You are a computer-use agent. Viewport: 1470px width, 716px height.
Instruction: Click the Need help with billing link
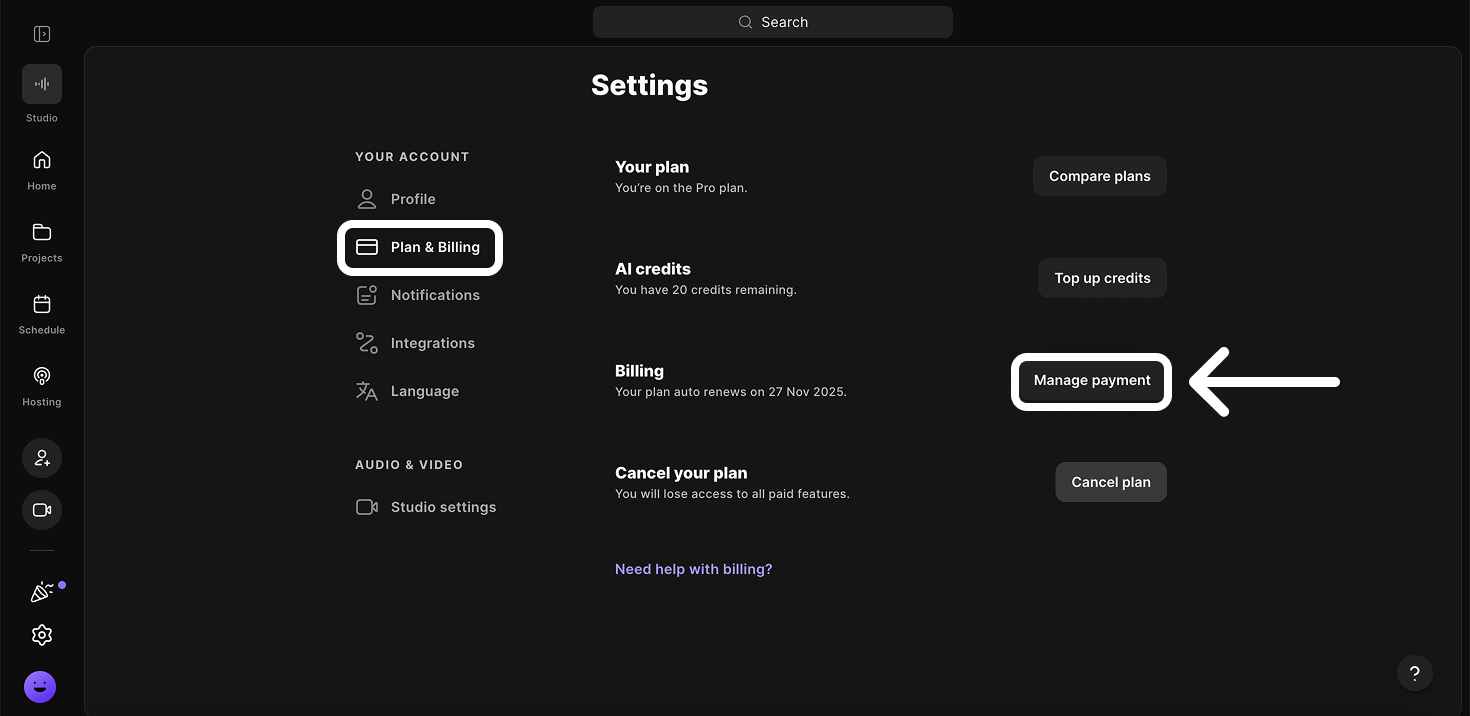[x=693, y=569]
